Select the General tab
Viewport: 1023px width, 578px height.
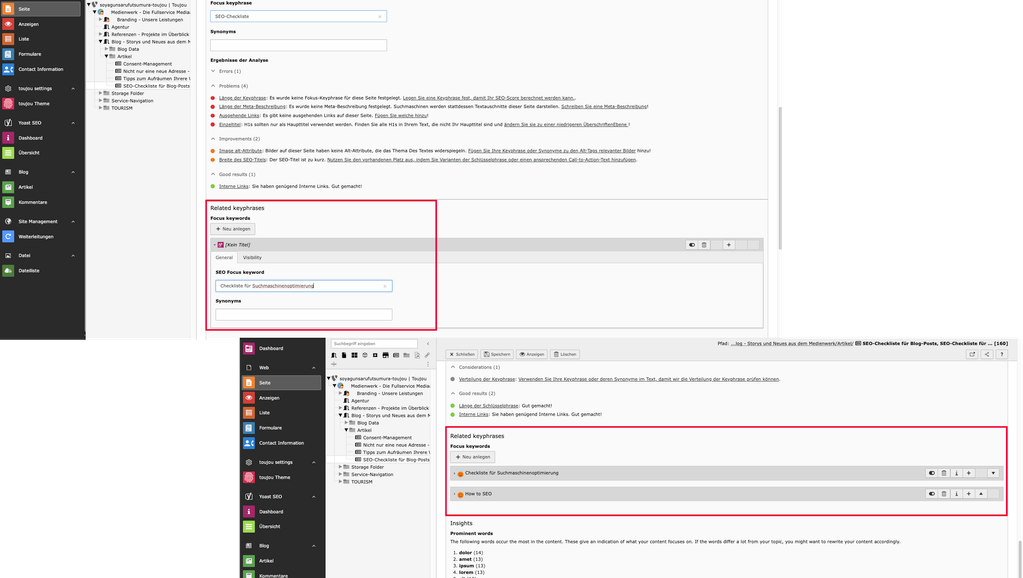coord(224,257)
